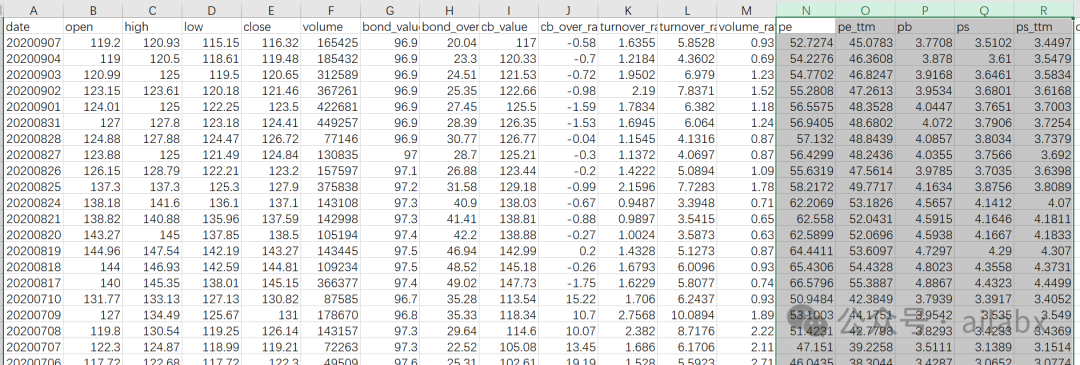Click the 'volume' header cell
Image resolution: width=1080 pixels, height=365 pixels.
[x=331, y=27]
